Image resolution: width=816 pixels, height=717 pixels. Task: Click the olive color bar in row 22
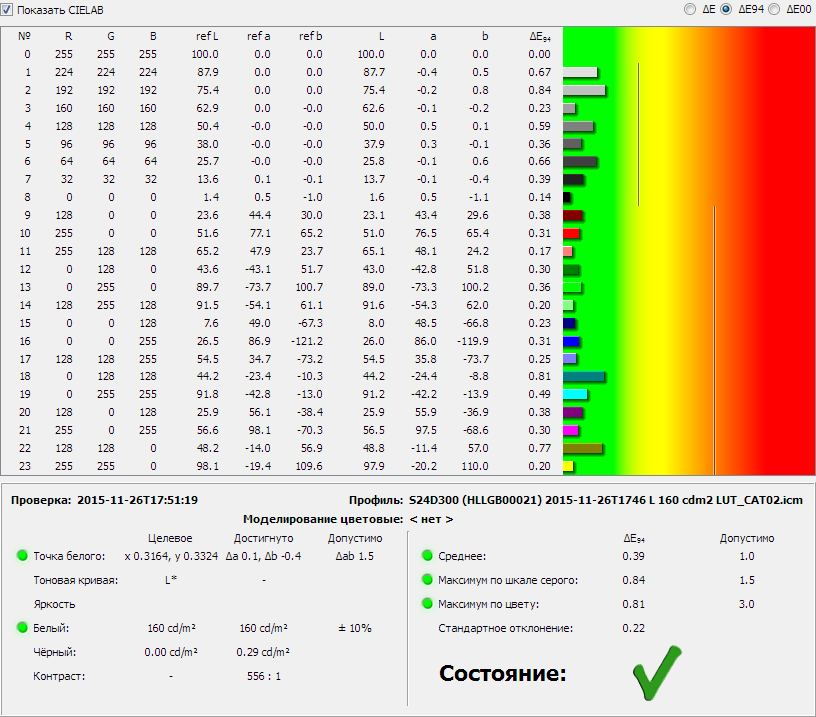[x=583, y=449]
